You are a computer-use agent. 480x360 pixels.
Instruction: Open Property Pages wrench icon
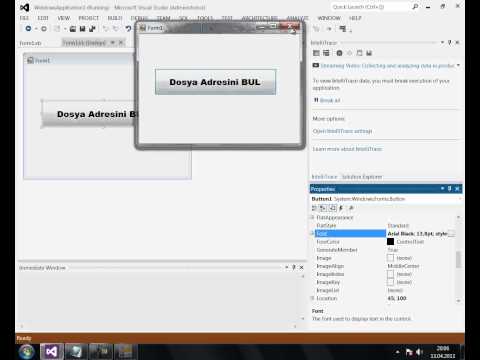pos(351,208)
